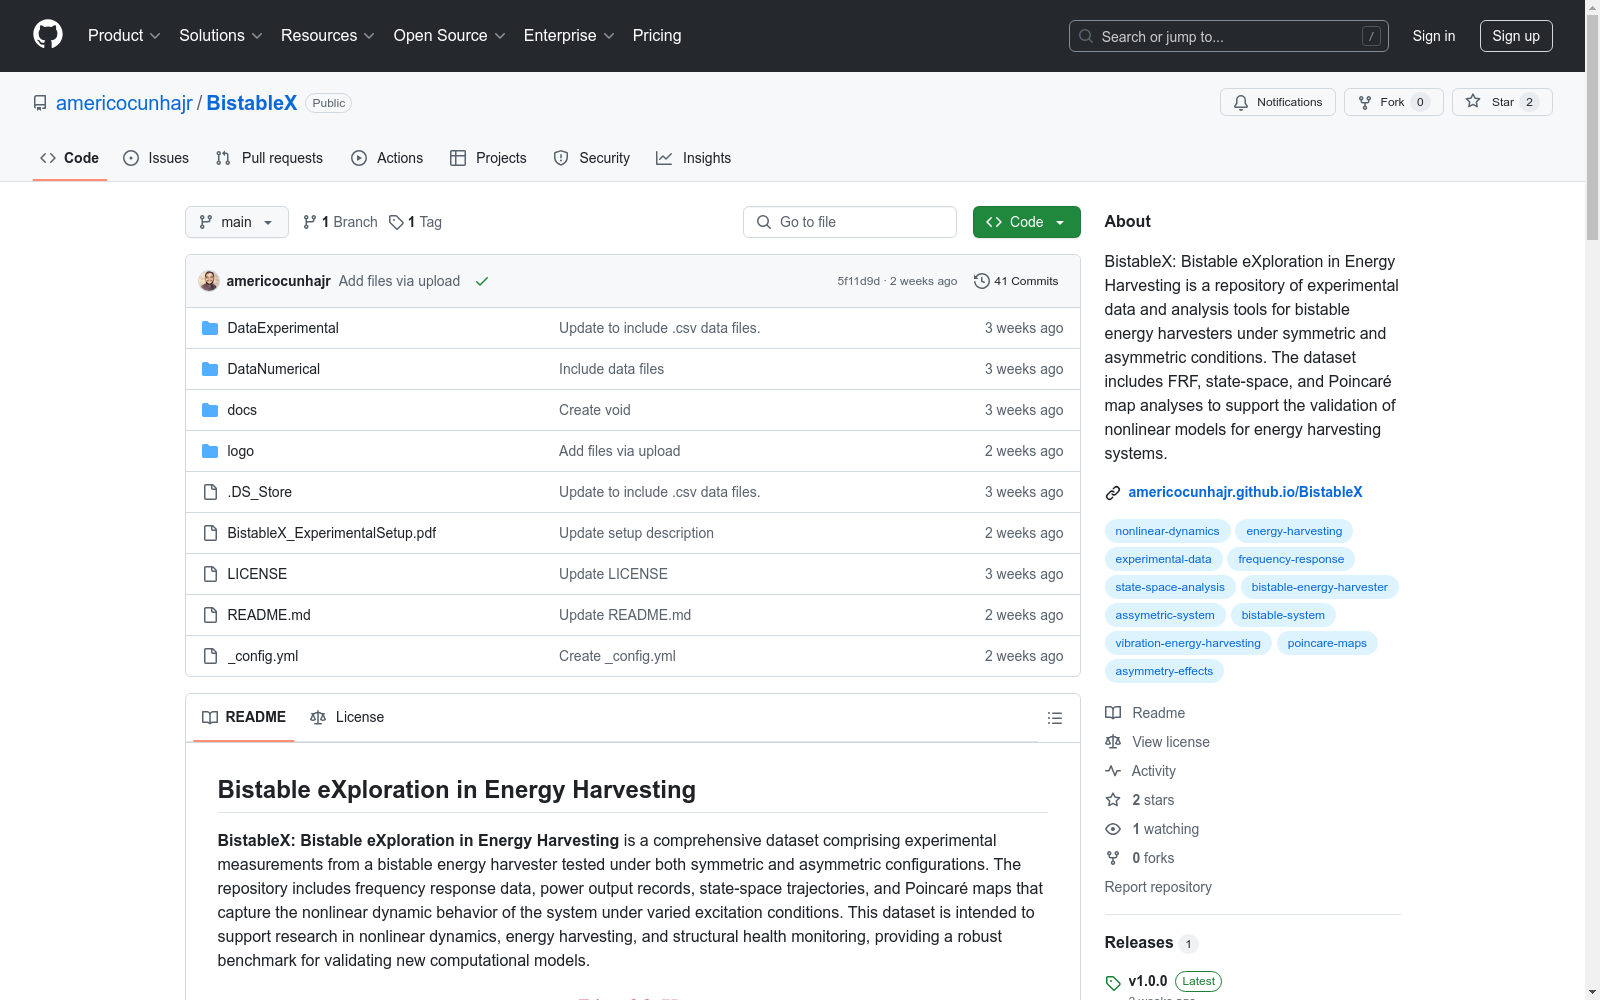Image resolution: width=1600 pixels, height=1000 pixels.
Task: Expand the Open Source menu
Action: (450, 35)
